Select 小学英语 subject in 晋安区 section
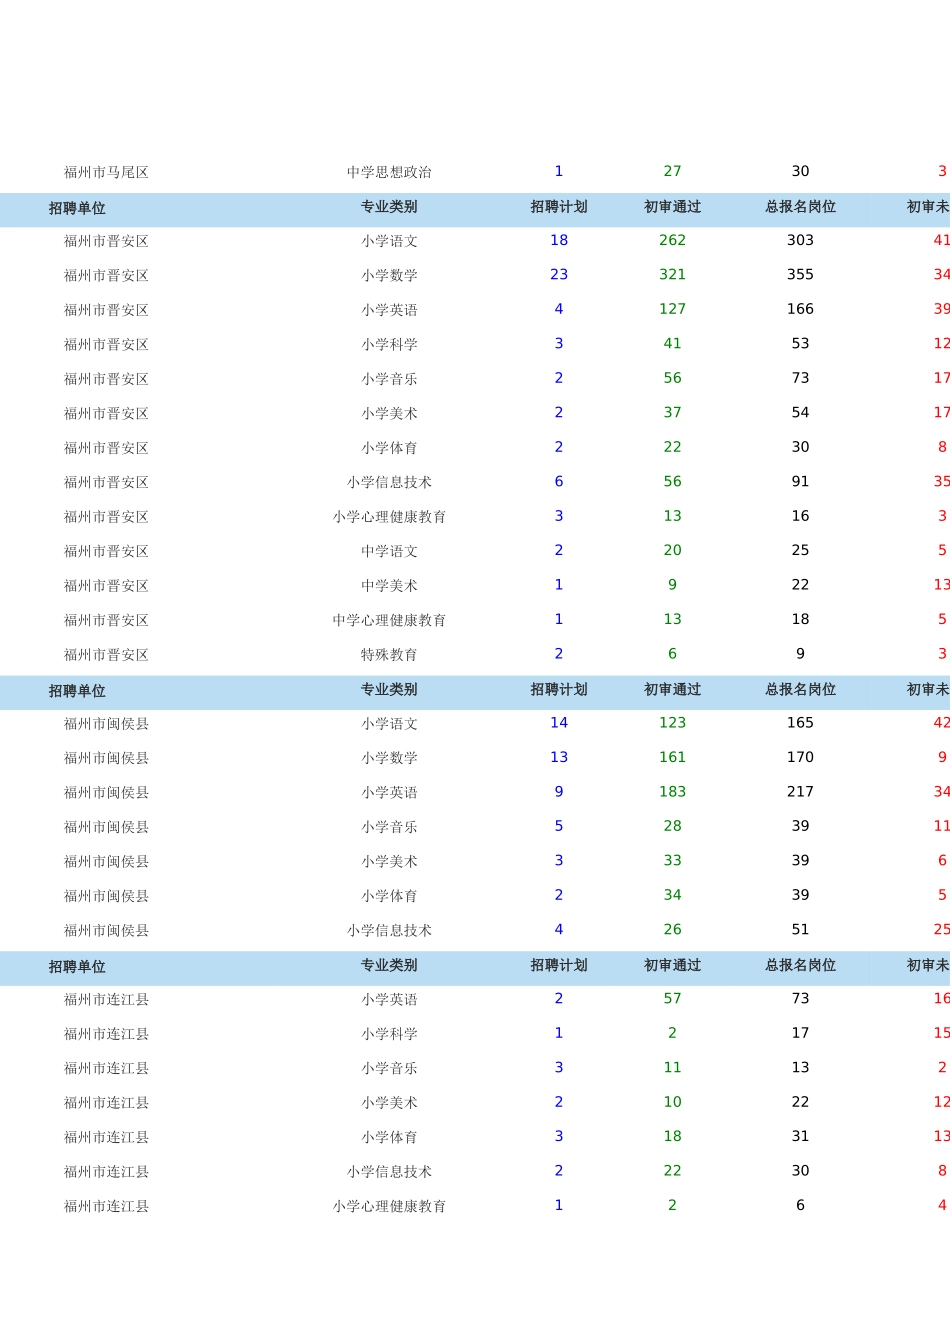 click(x=389, y=310)
